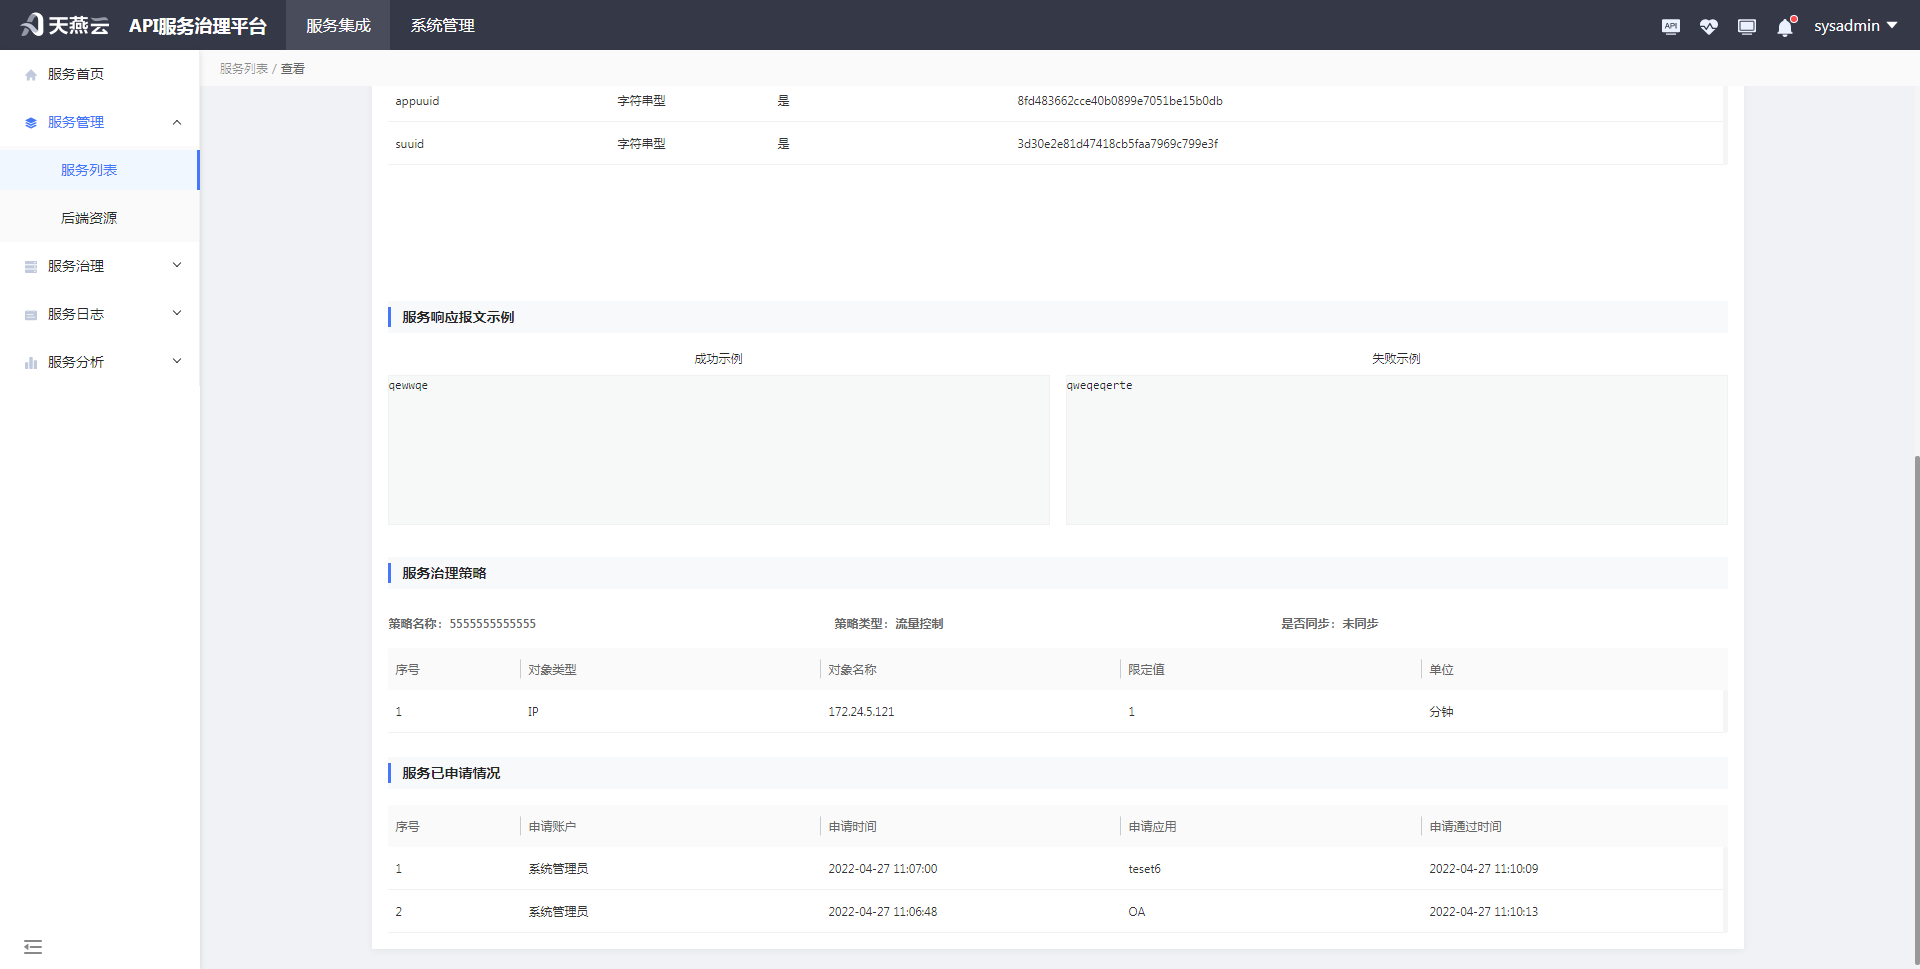Expand the 服务日志 menu
This screenshot has width=1920, height=969.
[x=100, y=313]
